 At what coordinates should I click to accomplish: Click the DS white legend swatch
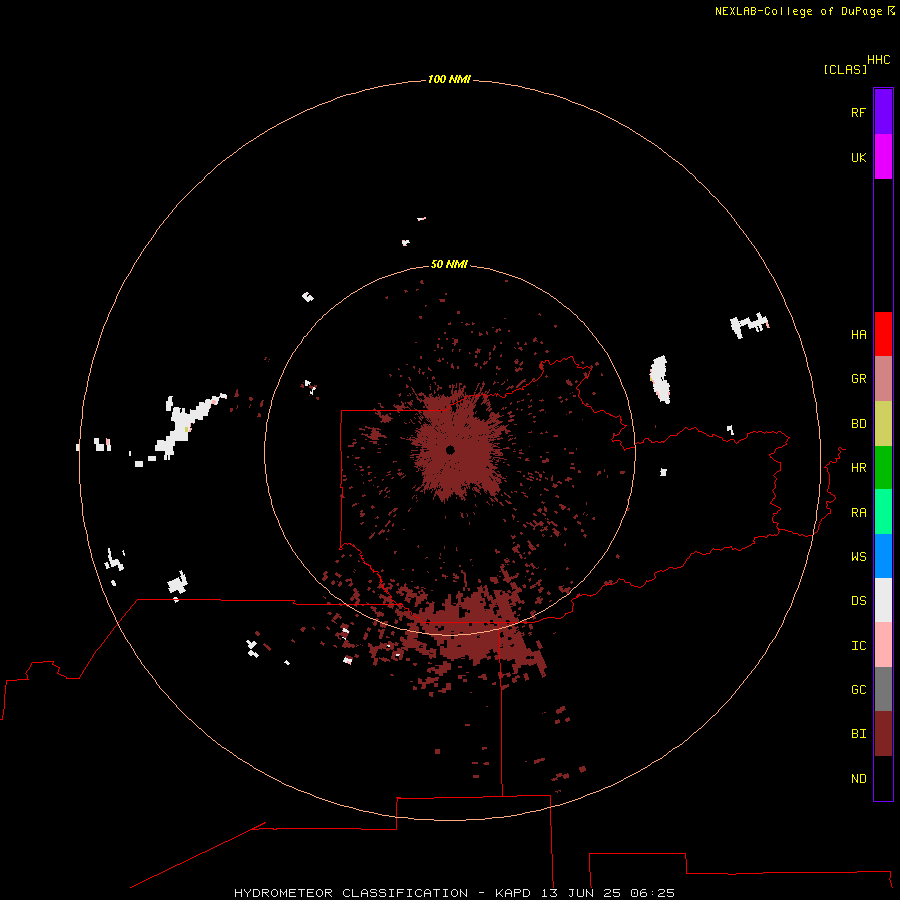tap(883, 600)
